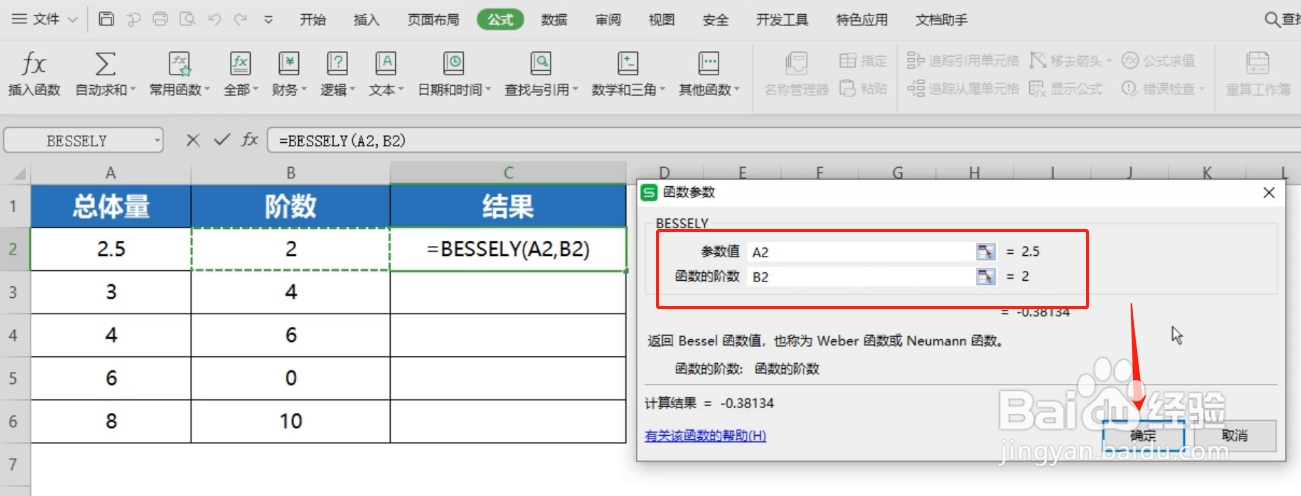Image resolution: width=1301 pixels, height=496 pixels.
Task: Open the 有关该函数的帮助(H) link
Action: [706, 436]
